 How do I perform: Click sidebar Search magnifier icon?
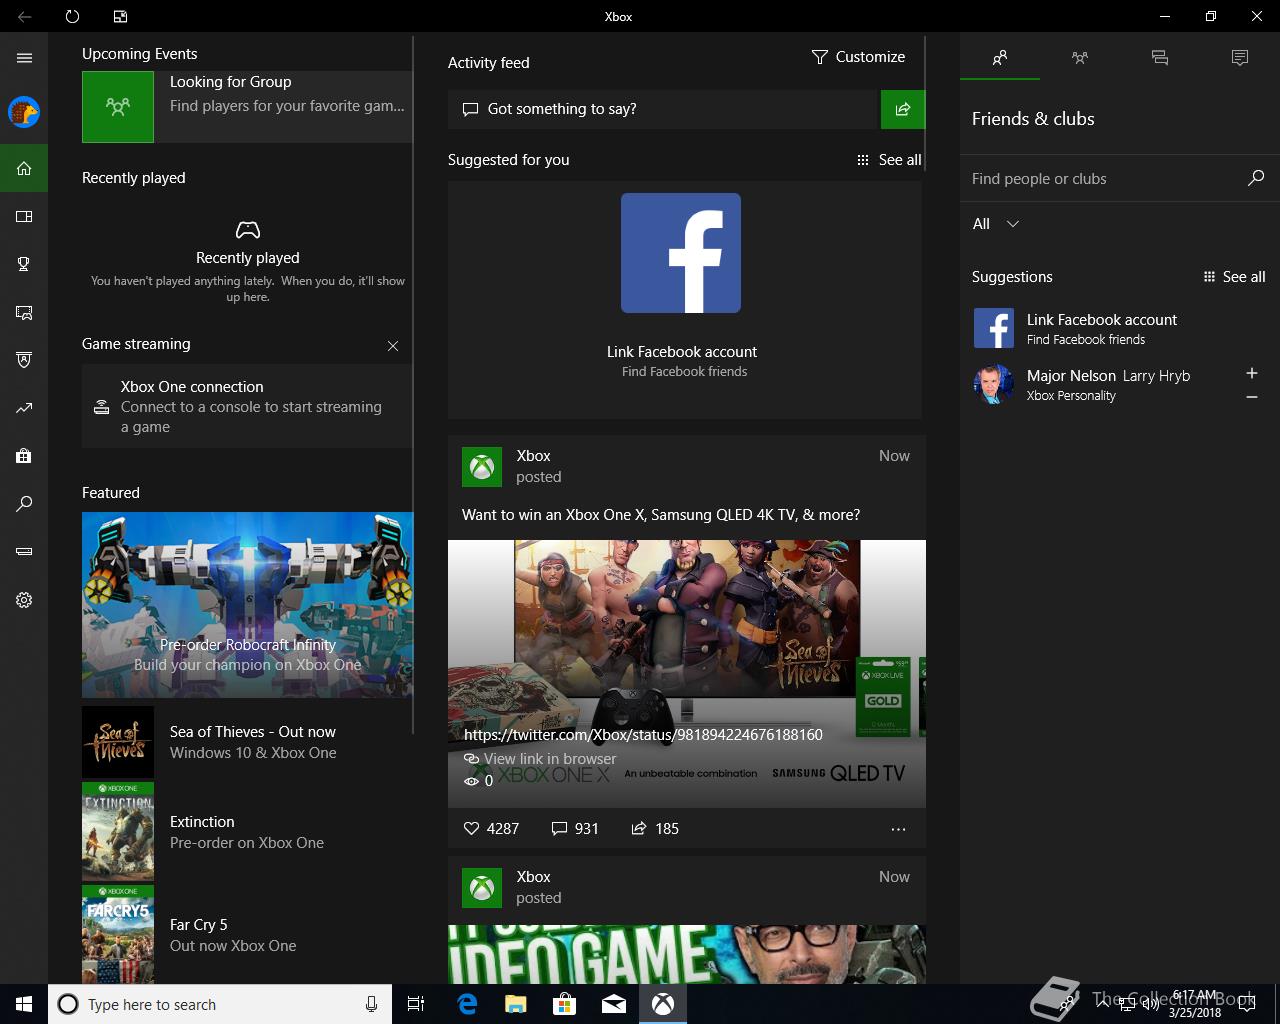(x=24, y=504)
